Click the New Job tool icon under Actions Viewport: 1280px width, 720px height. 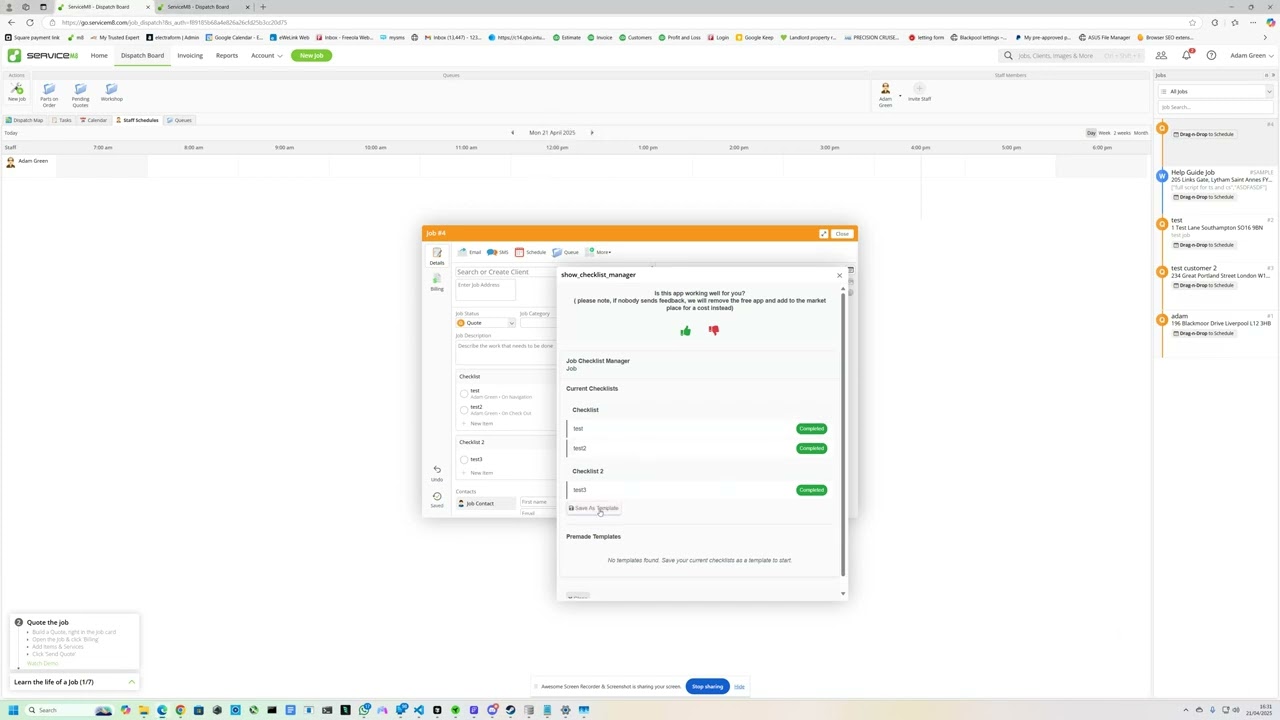pos(17,89)
